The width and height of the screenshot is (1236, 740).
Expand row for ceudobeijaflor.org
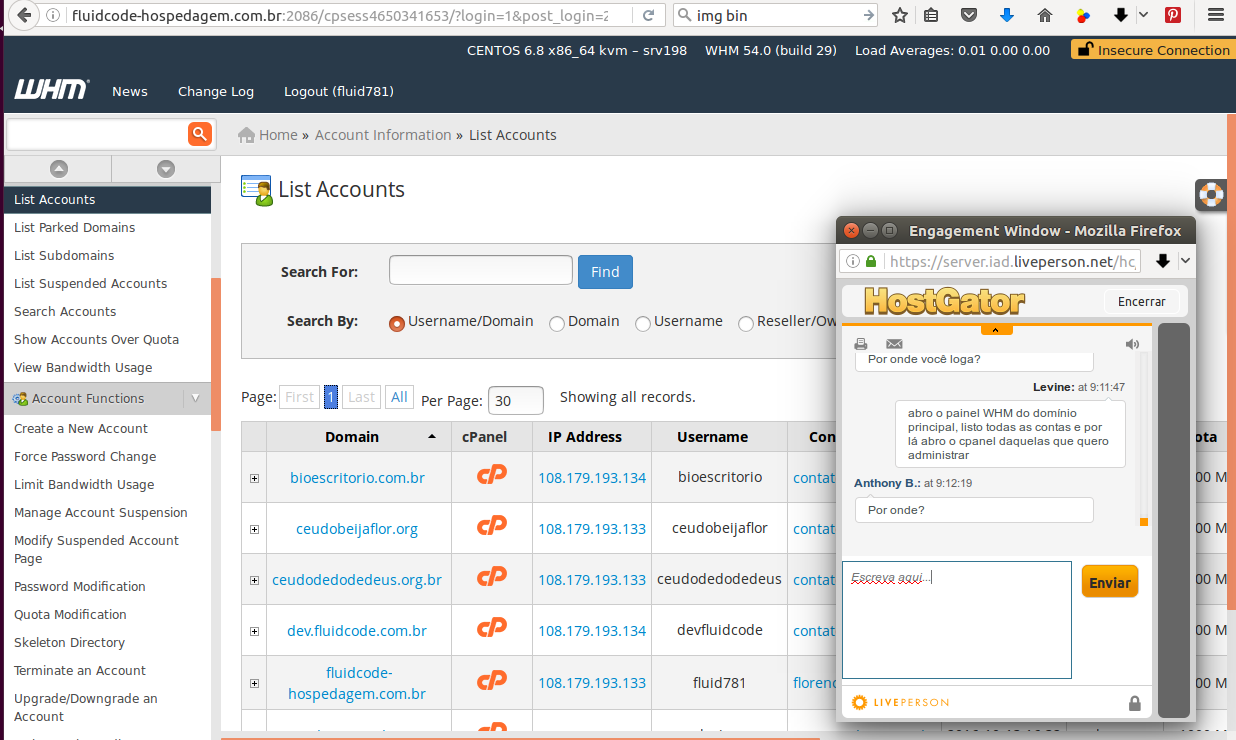[x=254, y=529]
